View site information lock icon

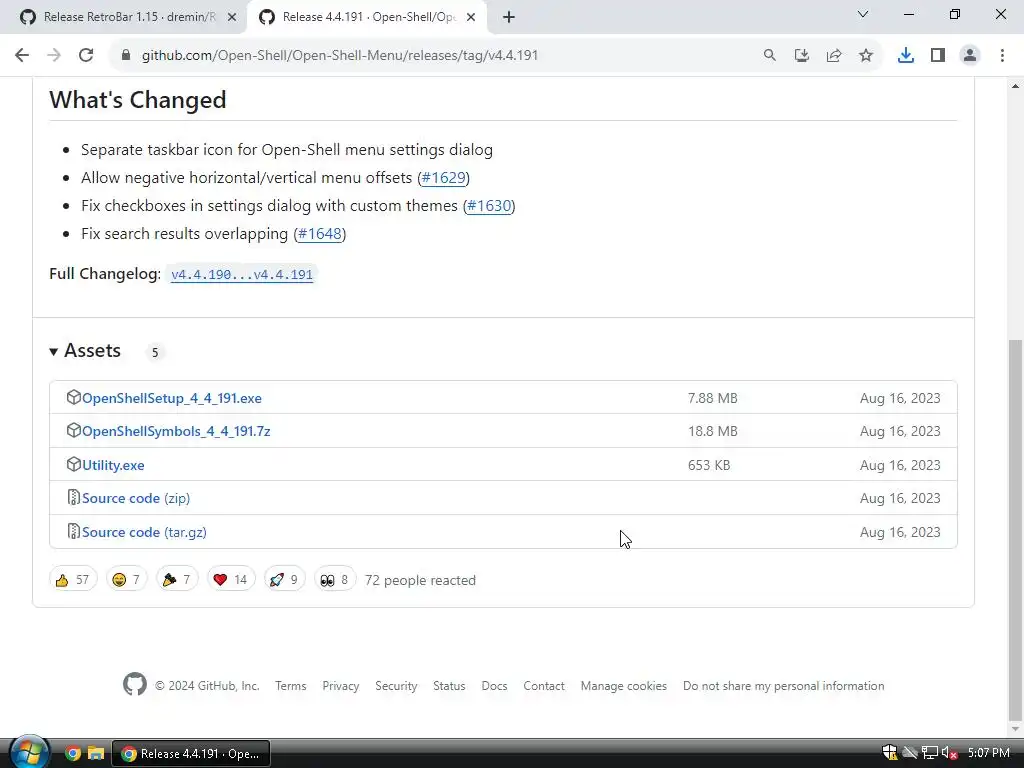125,56
